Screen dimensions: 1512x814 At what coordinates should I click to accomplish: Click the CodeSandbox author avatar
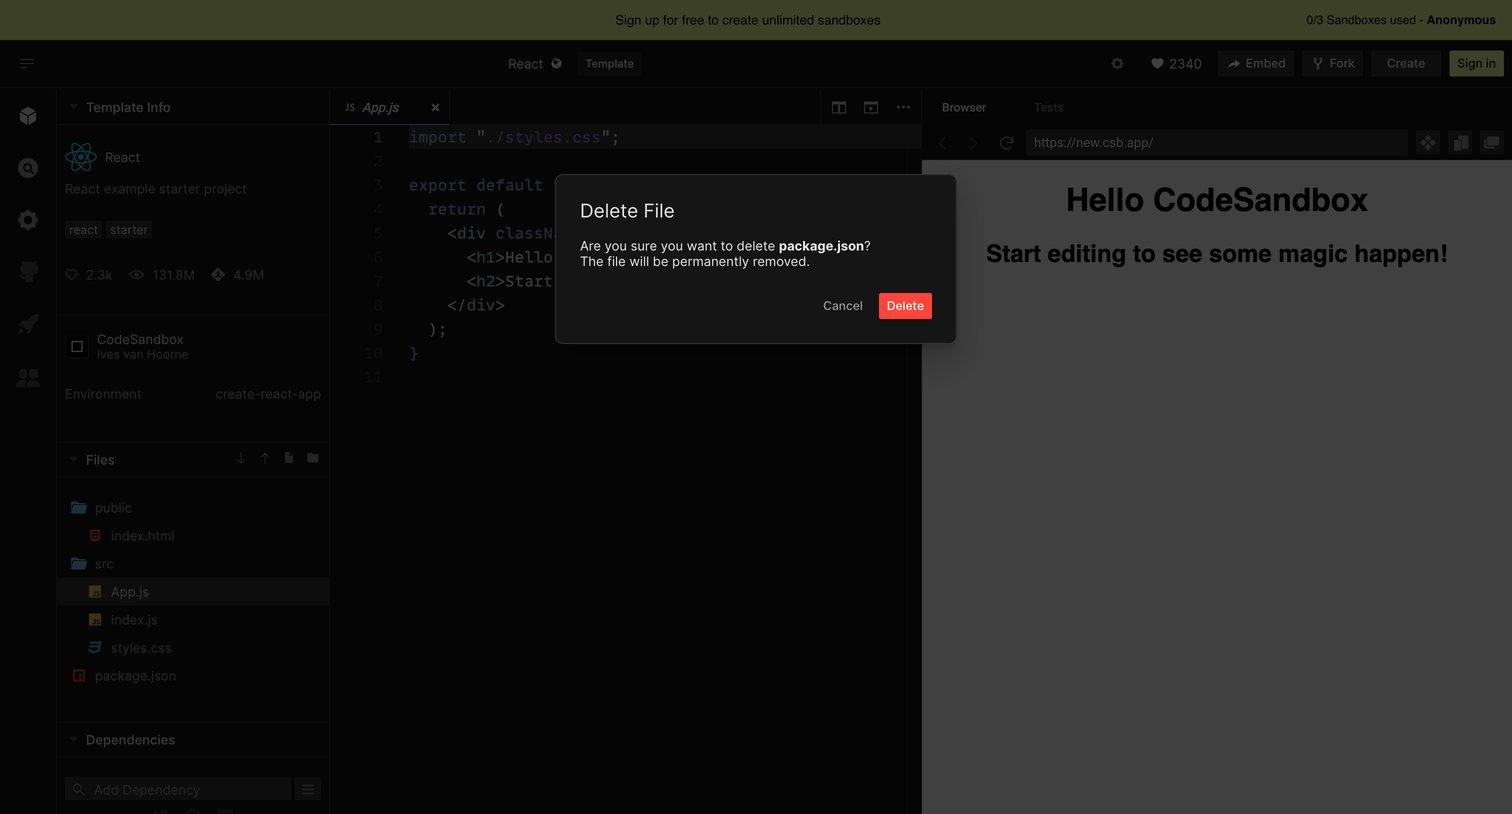77,347
